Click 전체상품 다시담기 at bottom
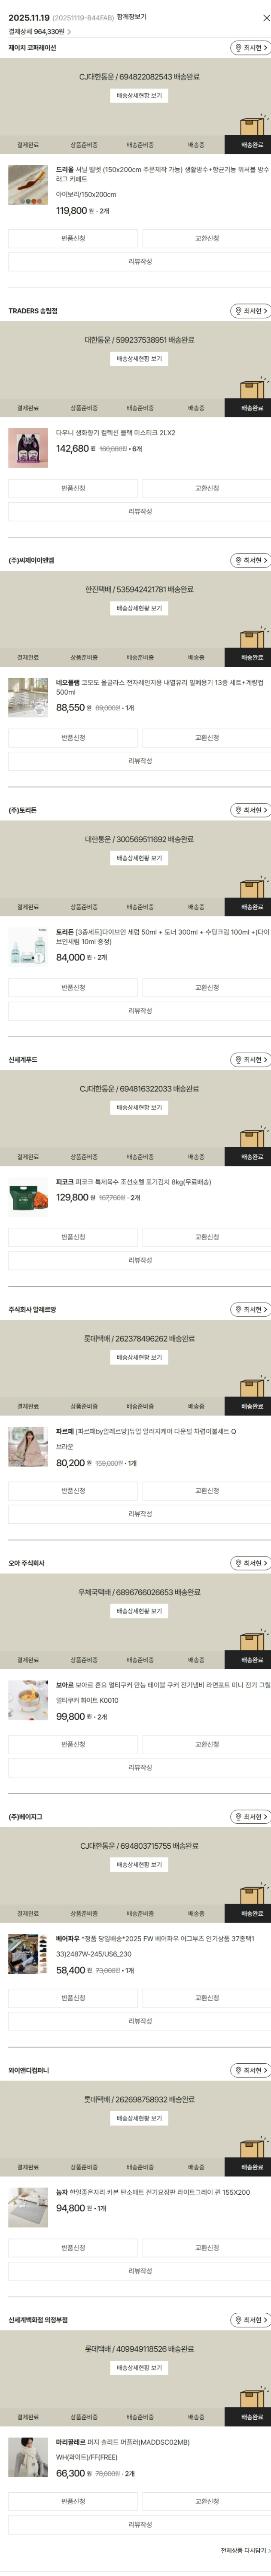 tap(243, 2550)
